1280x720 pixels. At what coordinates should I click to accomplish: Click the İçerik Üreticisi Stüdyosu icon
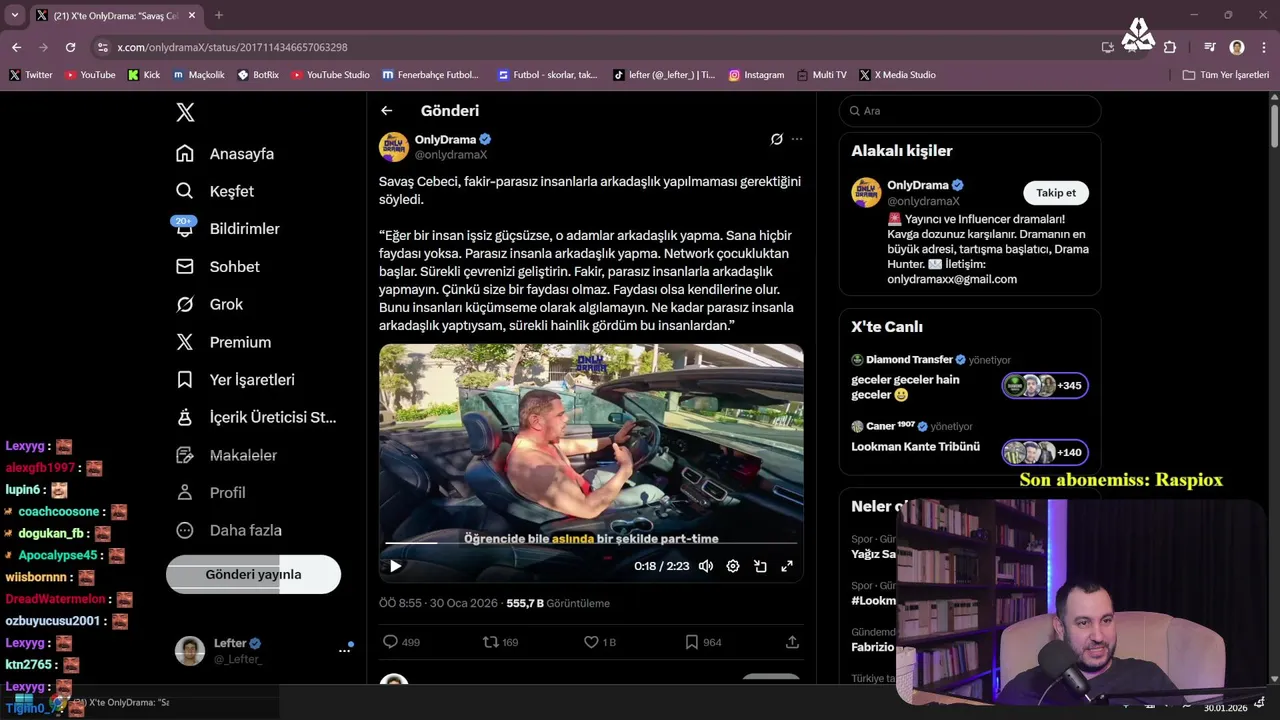pyautogui.click(x=185, y=417)
